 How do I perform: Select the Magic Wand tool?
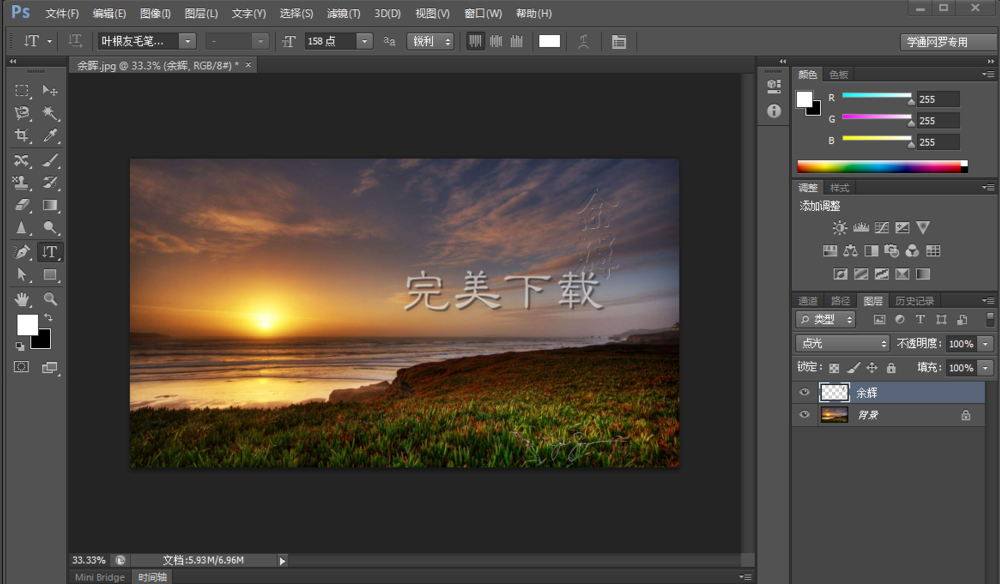pos(50,114)
